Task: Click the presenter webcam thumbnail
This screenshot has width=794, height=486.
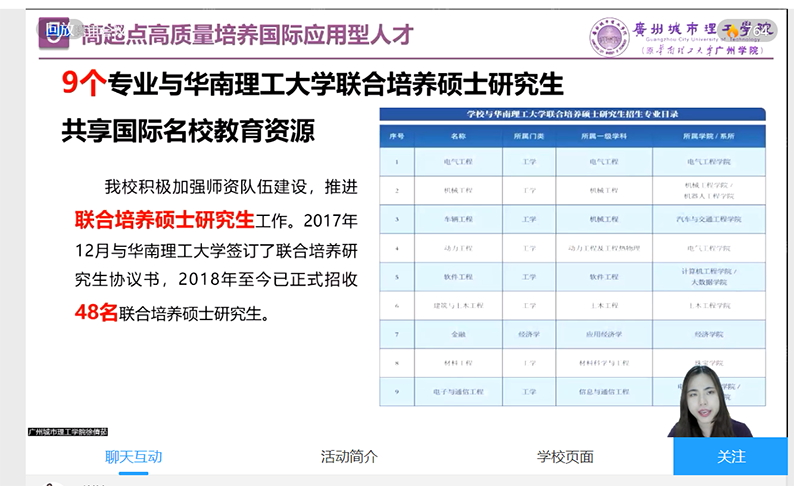Action: (x=710, y=401)
